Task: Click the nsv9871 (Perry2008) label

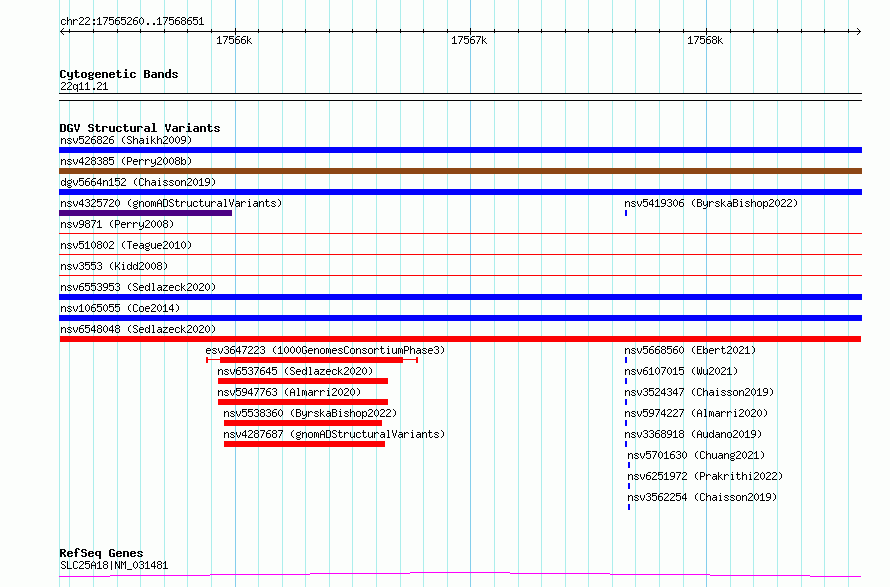Action: click(117, 224)
